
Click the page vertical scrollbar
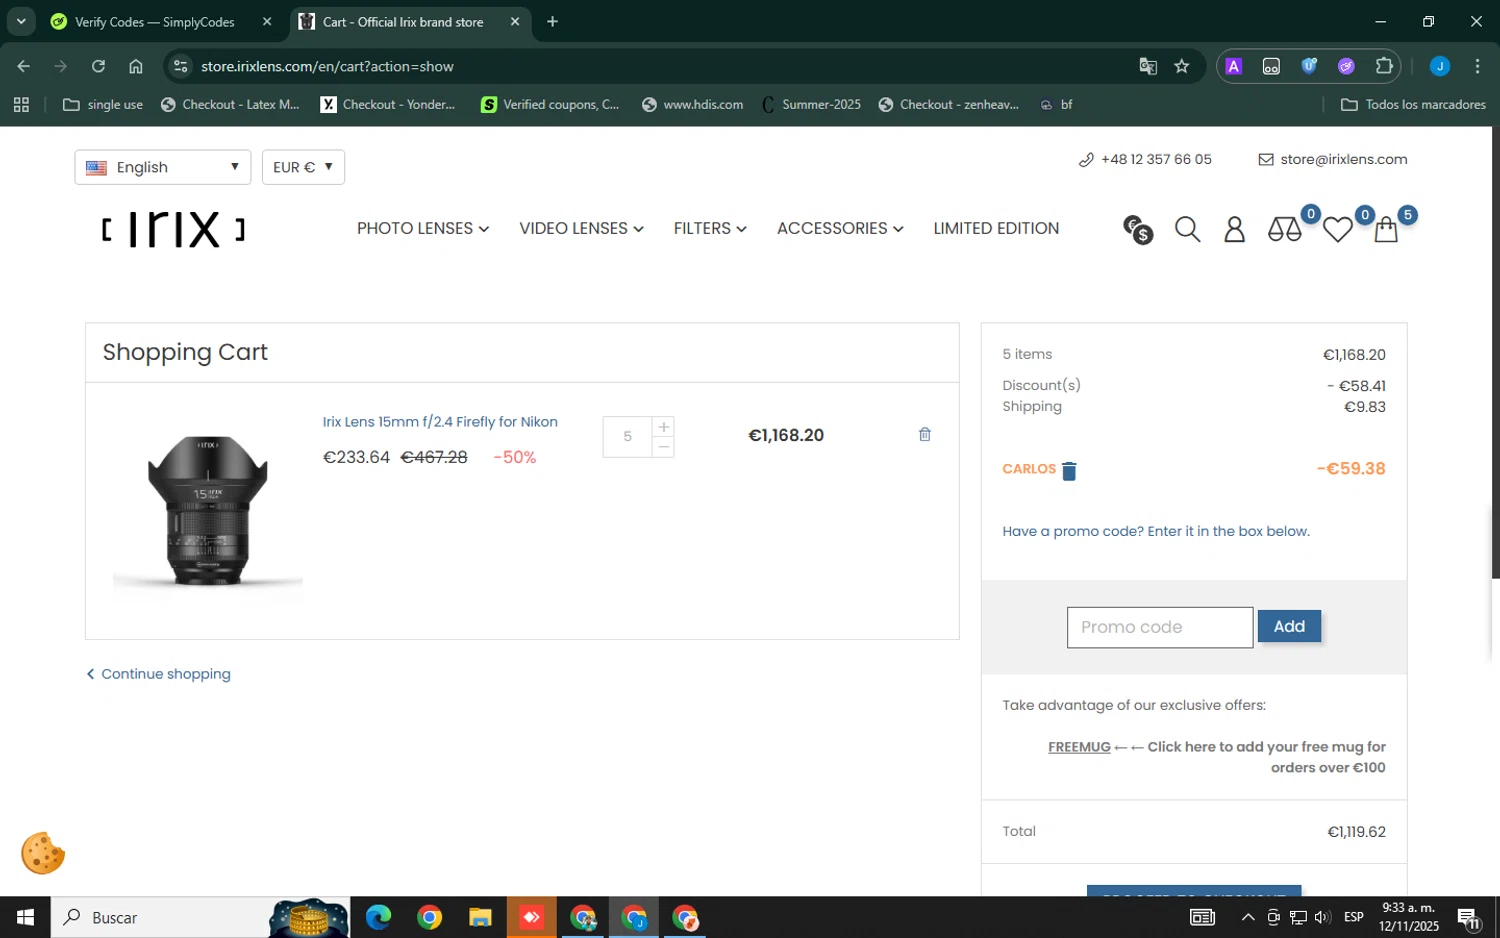coord(1495,352)
